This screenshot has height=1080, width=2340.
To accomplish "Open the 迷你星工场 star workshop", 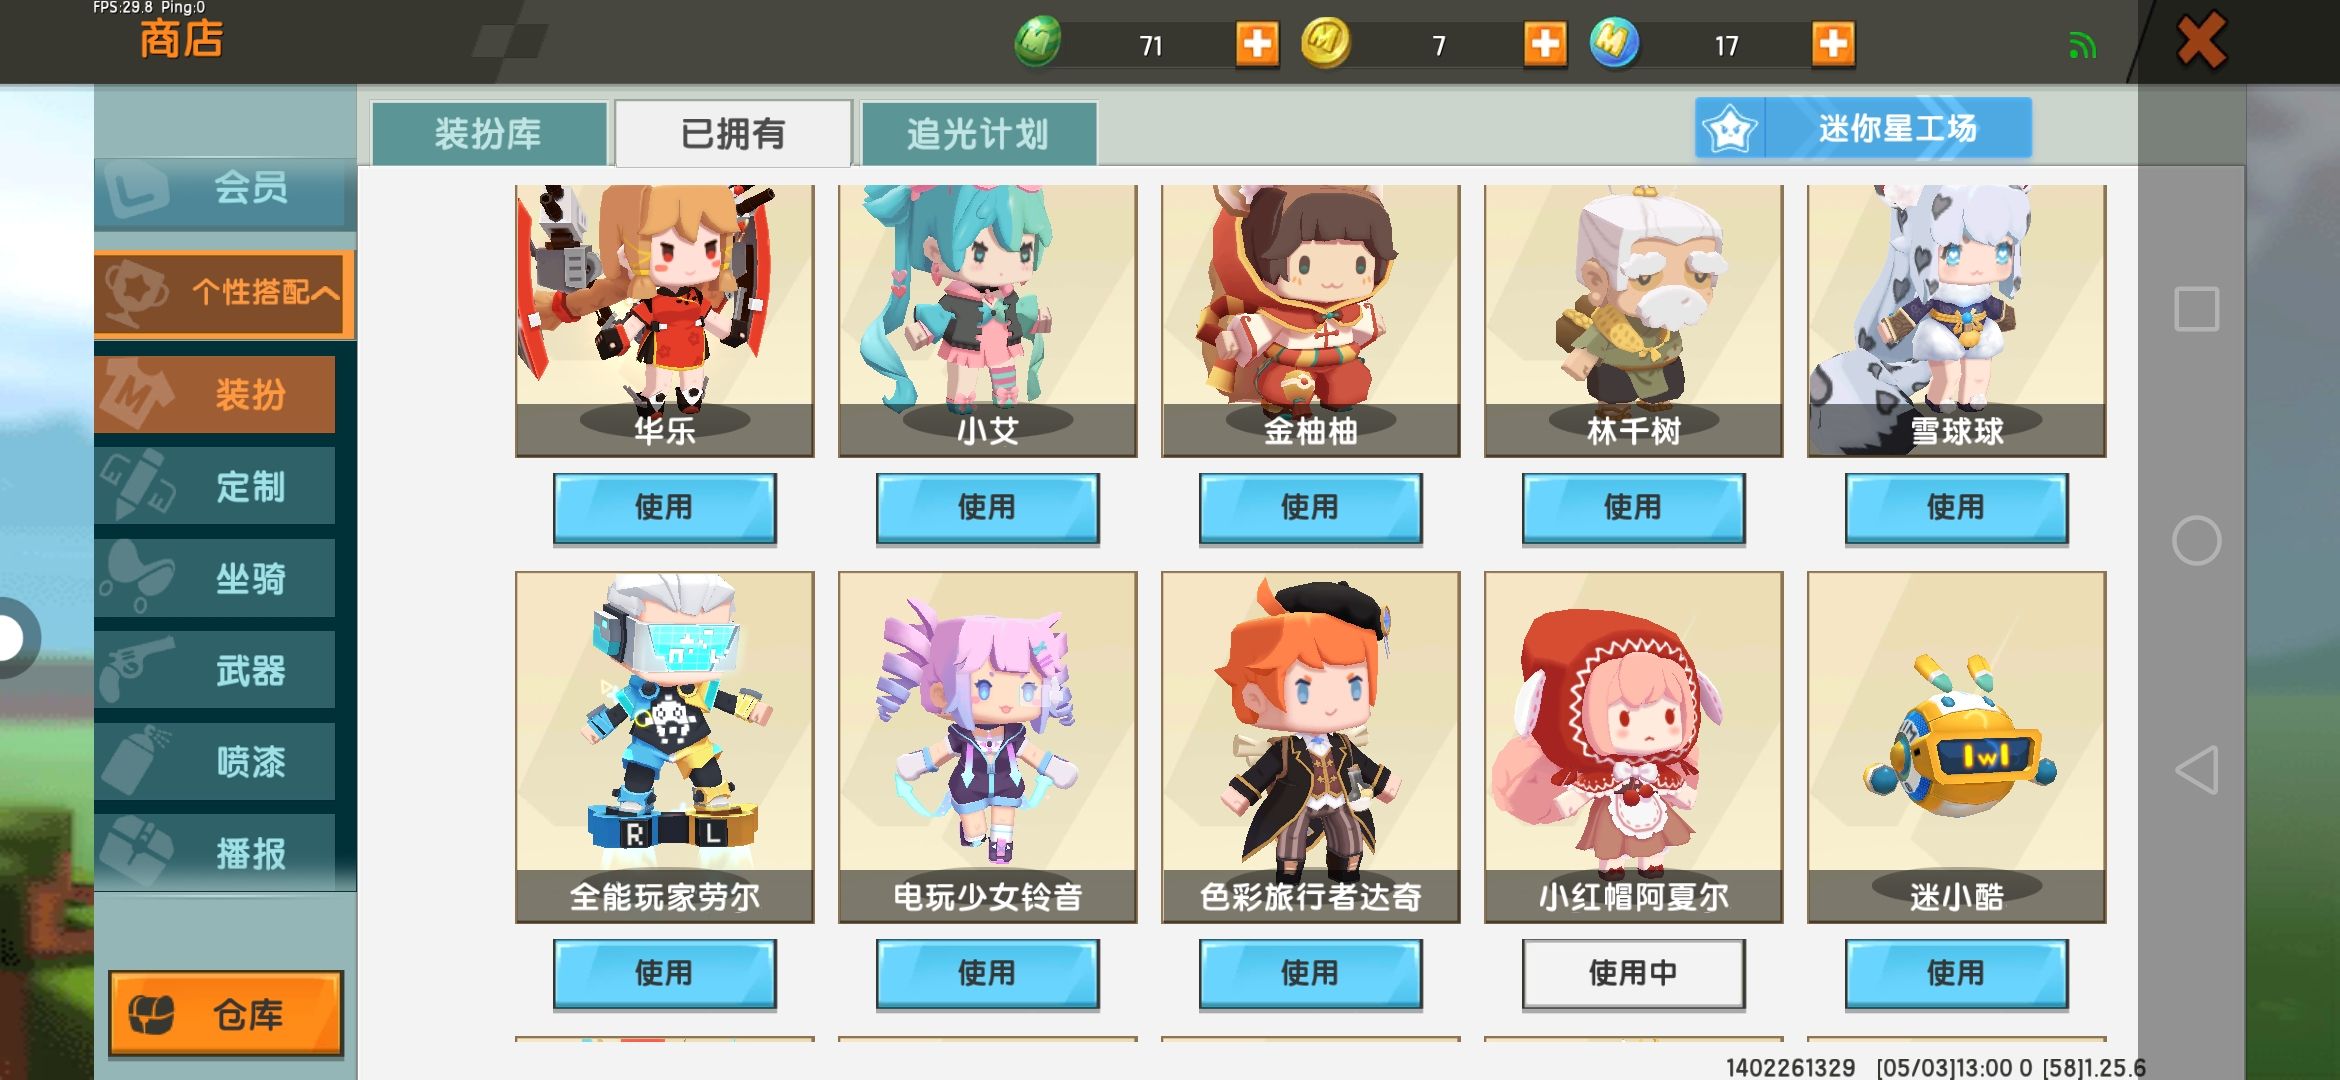I will click(x=1863, y=128).
